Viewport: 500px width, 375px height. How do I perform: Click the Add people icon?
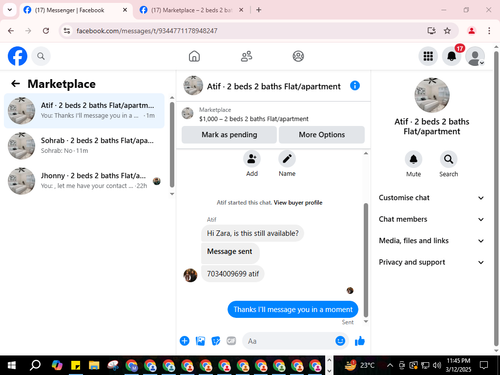point(252,159)
